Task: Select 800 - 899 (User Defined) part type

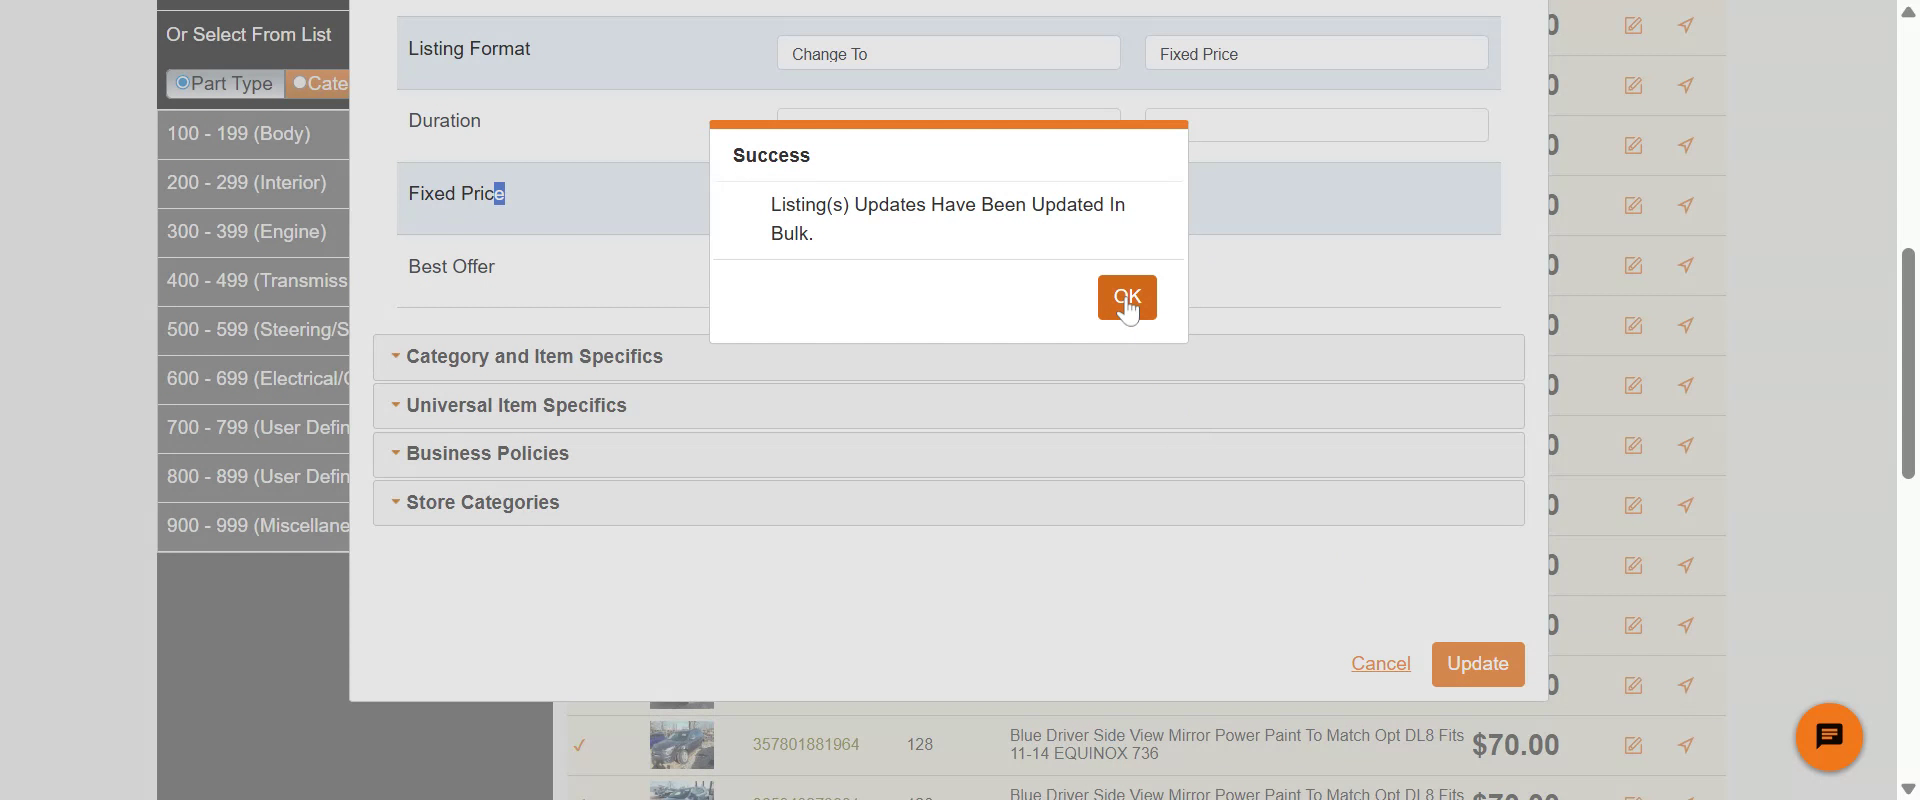Action: pos(253,477)
